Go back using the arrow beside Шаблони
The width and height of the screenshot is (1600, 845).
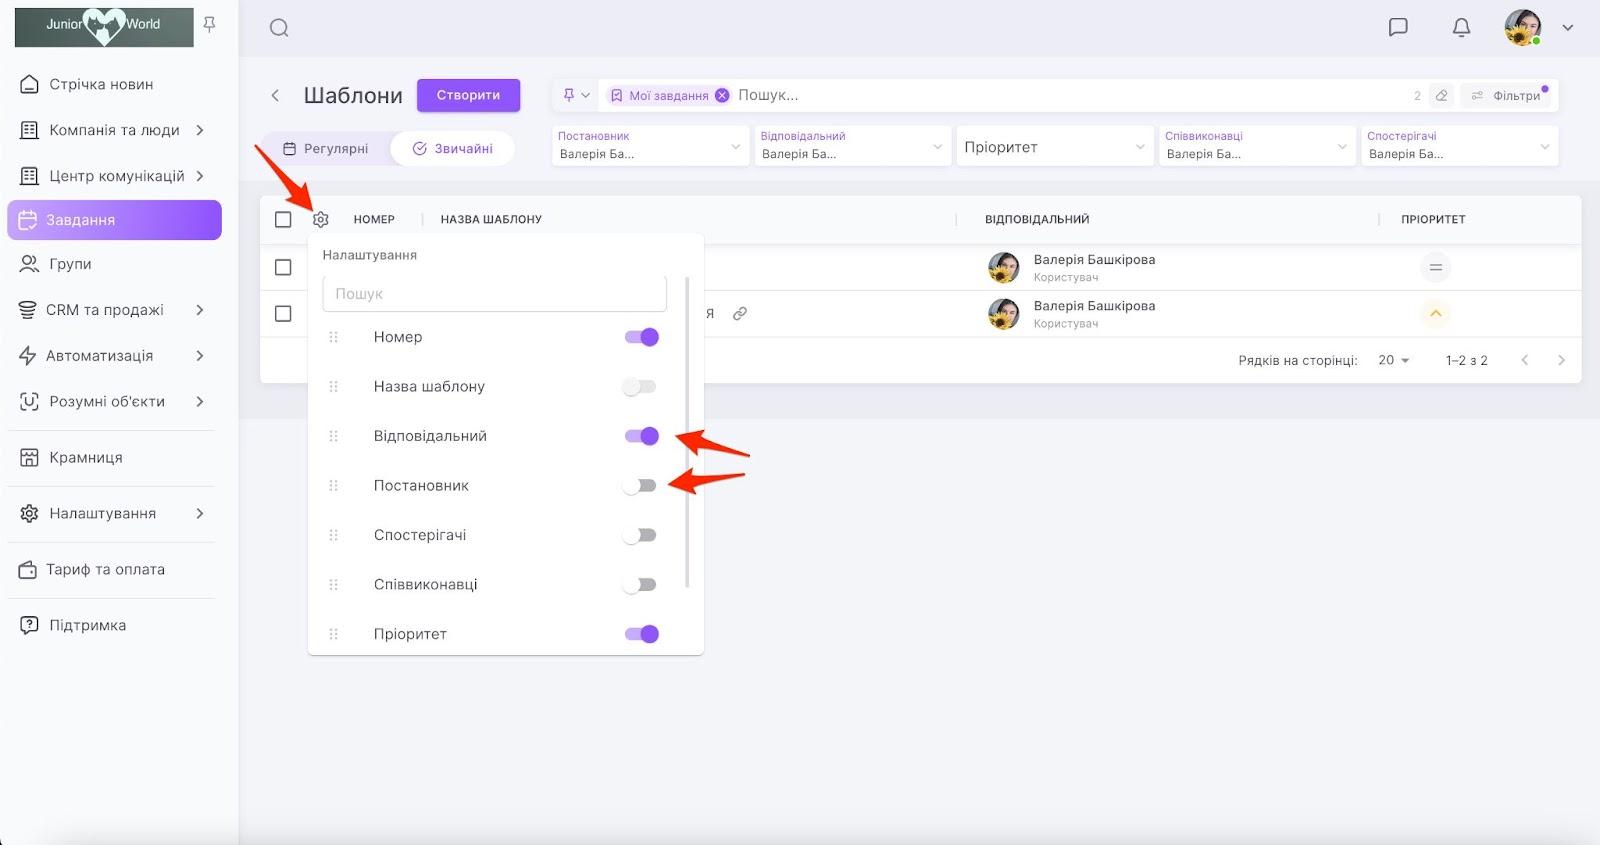point(275,95)
